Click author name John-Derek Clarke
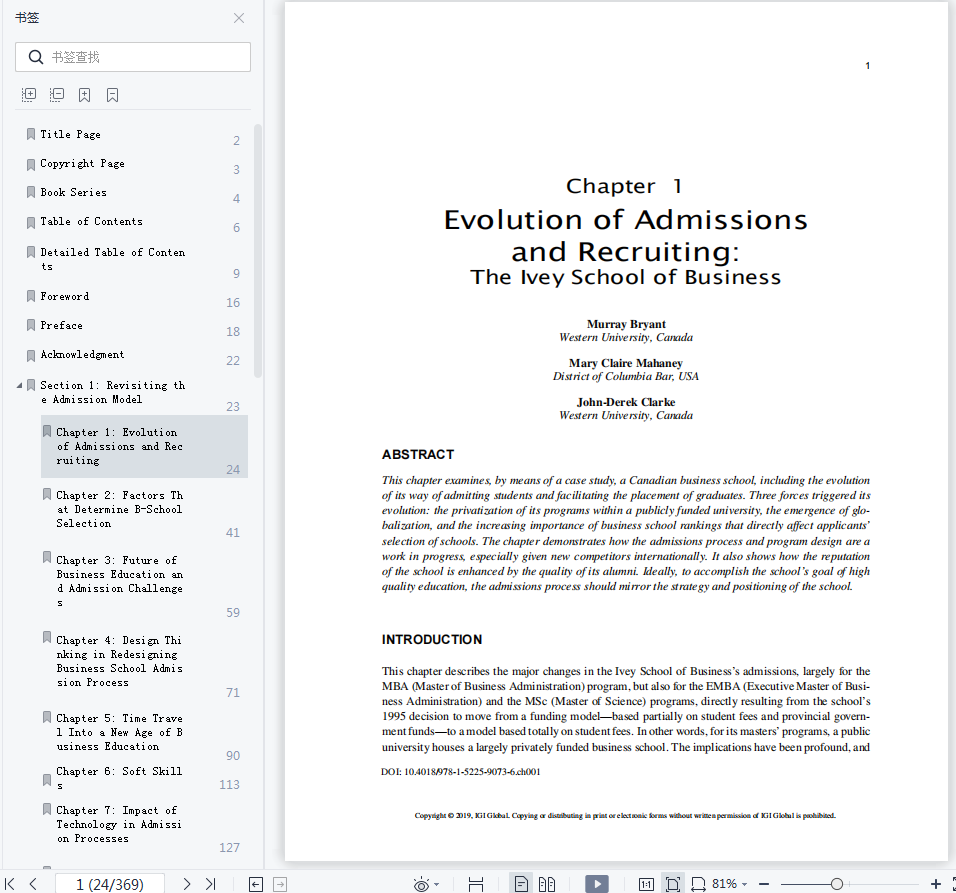Image resolution: width=956 pixels, height=893 pixels. pos(626,402)
